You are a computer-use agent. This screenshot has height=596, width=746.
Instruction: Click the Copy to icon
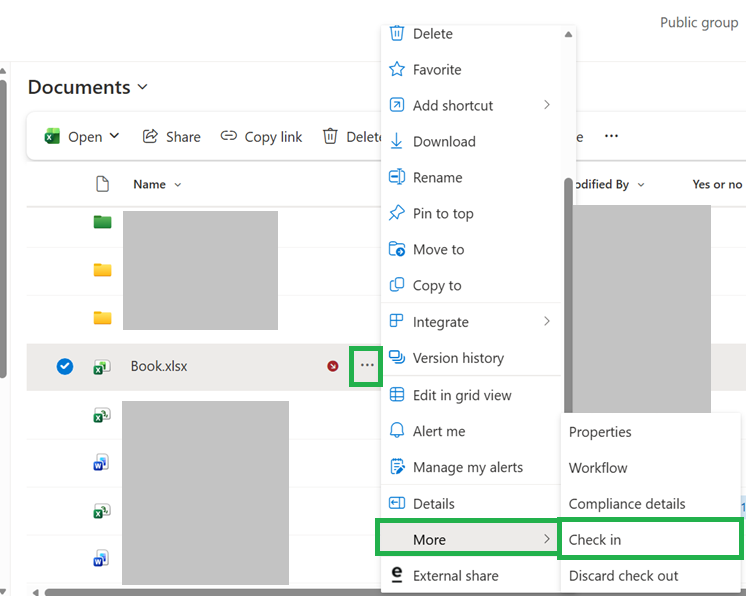[397, 284]
